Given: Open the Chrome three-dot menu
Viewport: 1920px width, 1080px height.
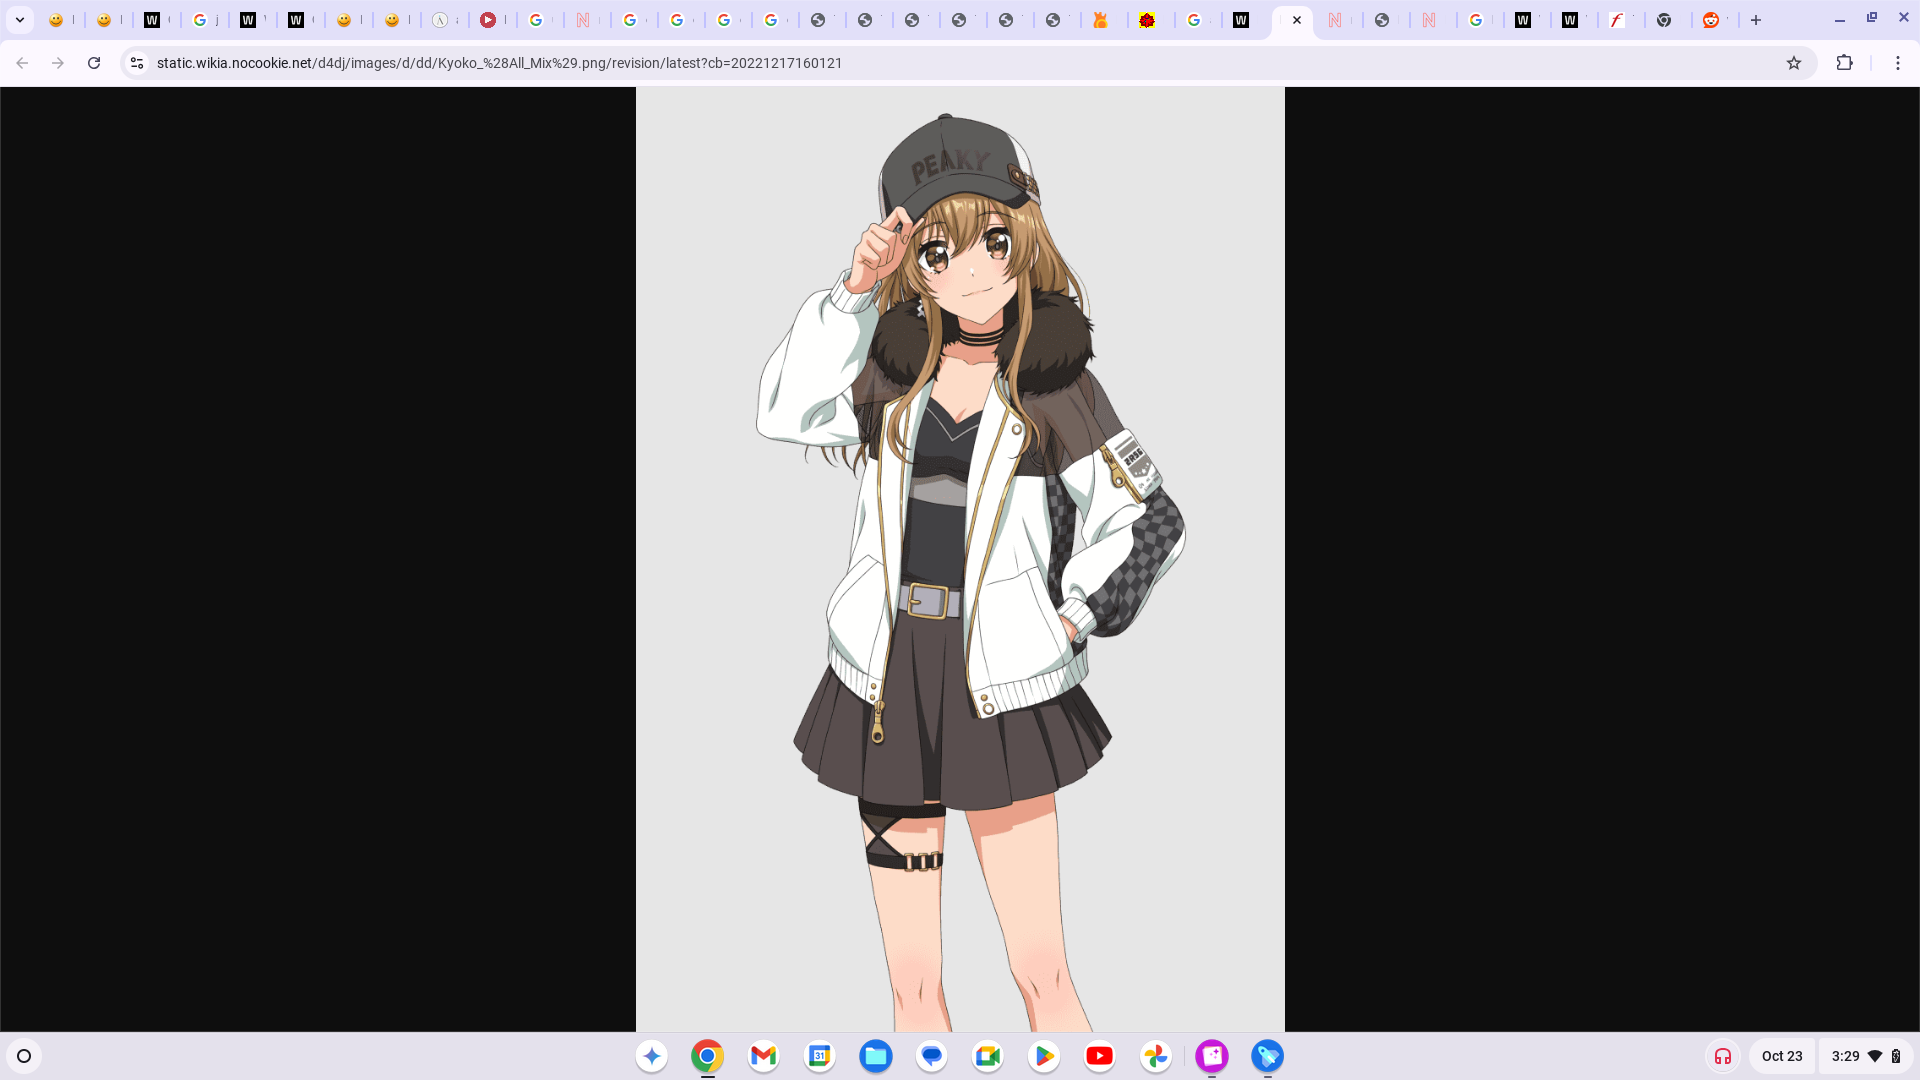Looking at the screenshot, I should [x=1898, y=63].
